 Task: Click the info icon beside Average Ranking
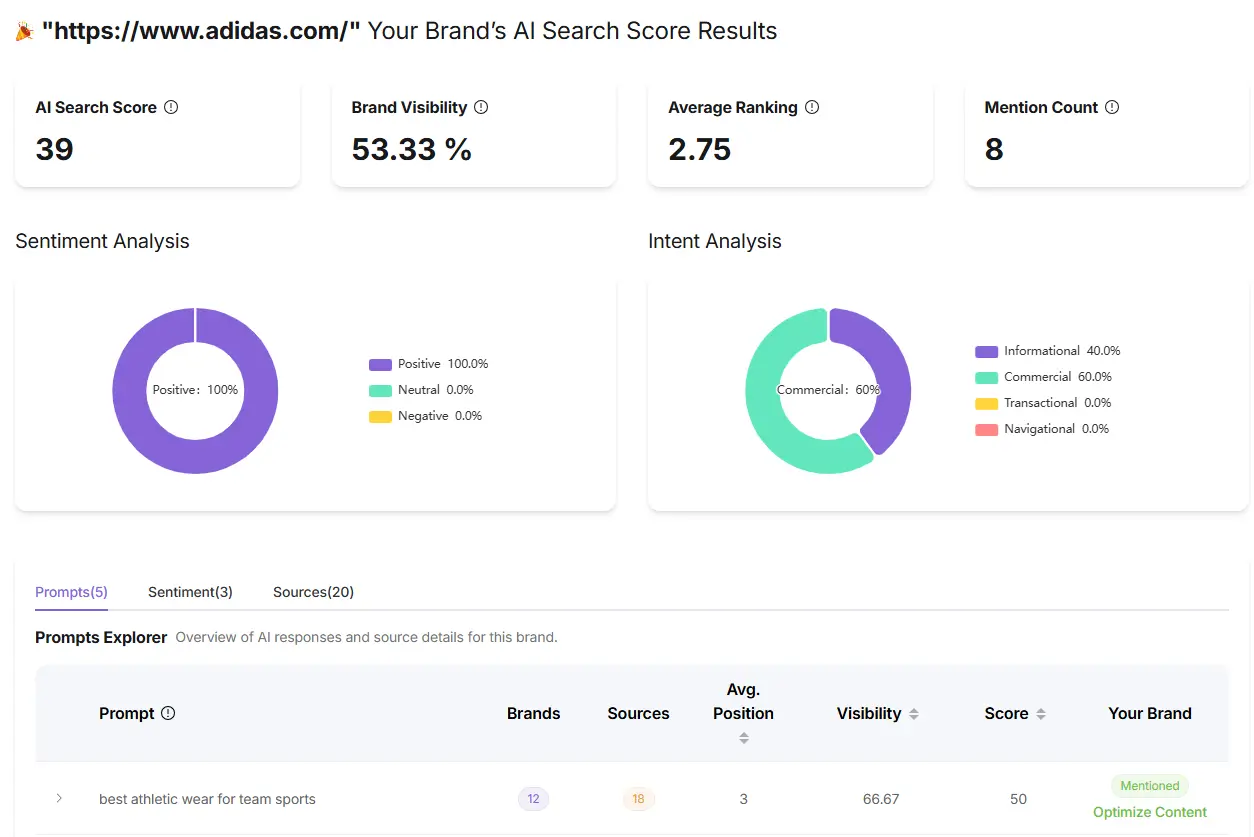pos(812,107)
